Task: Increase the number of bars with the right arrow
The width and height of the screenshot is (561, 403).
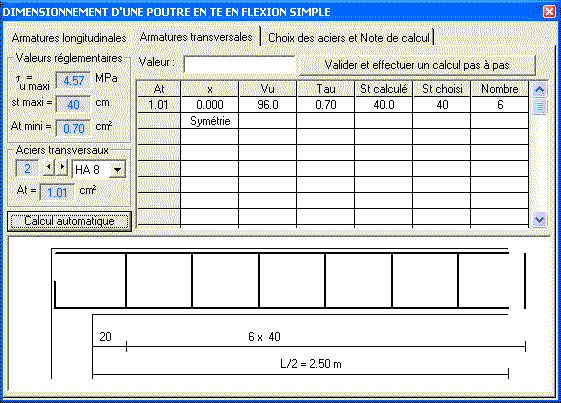Action: pos(62,167)
